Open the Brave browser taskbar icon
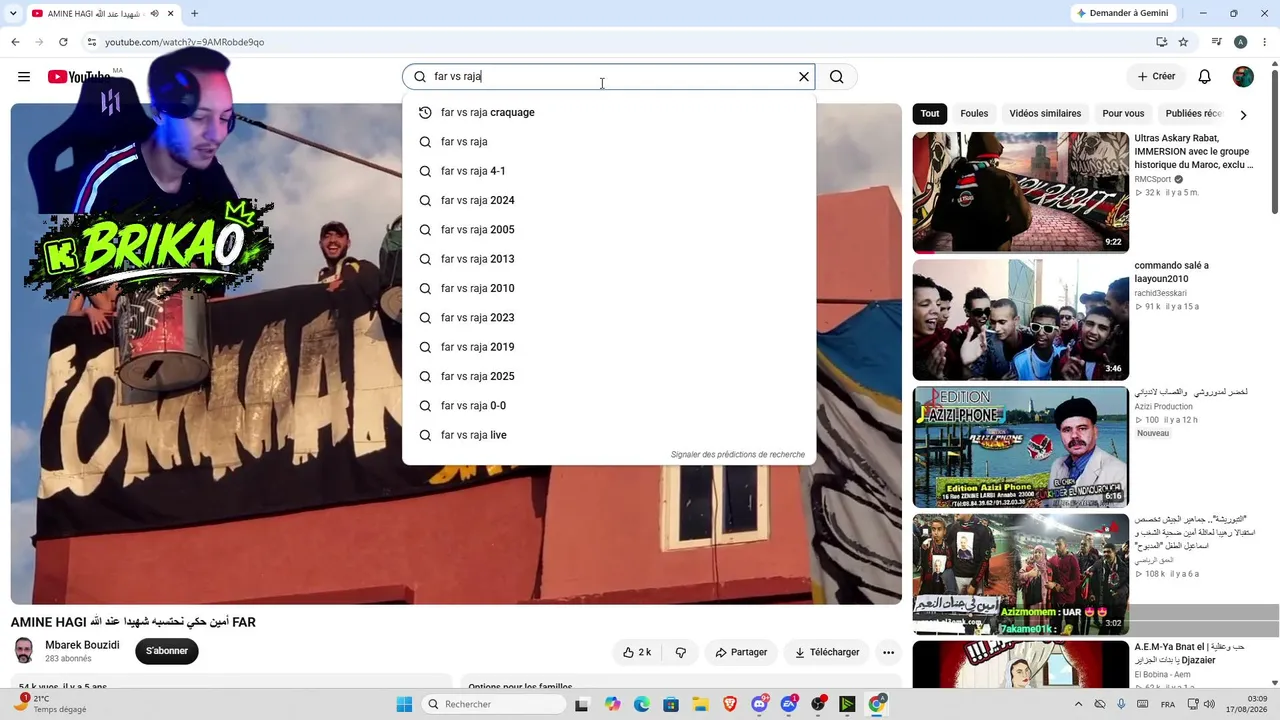The image size is (1280, 720). tap(730, 704)
